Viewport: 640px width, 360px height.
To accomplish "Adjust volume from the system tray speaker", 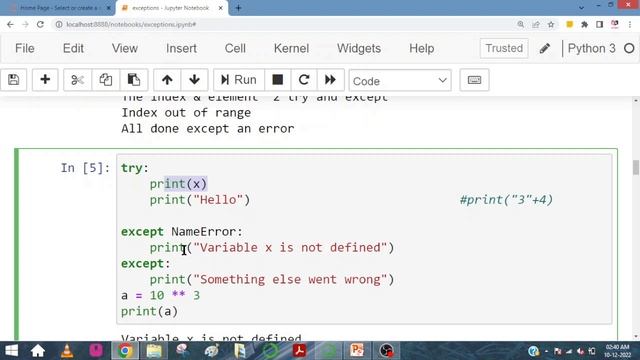I will pyautogui.click(x=580, y=351).
